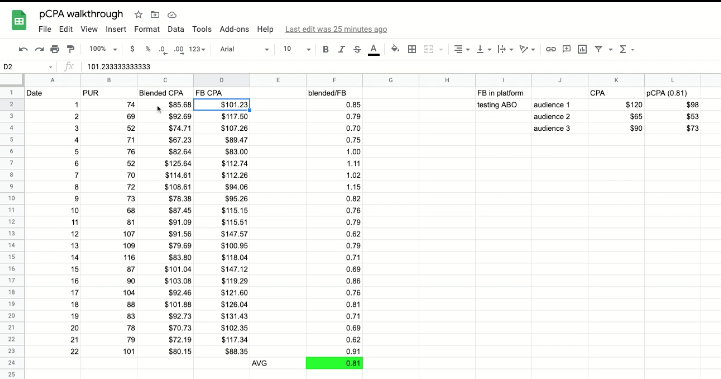The width and height of the screenshot is (721, 379).
Task: Activate the Paint format tool
Action: (x=70, y=49)
